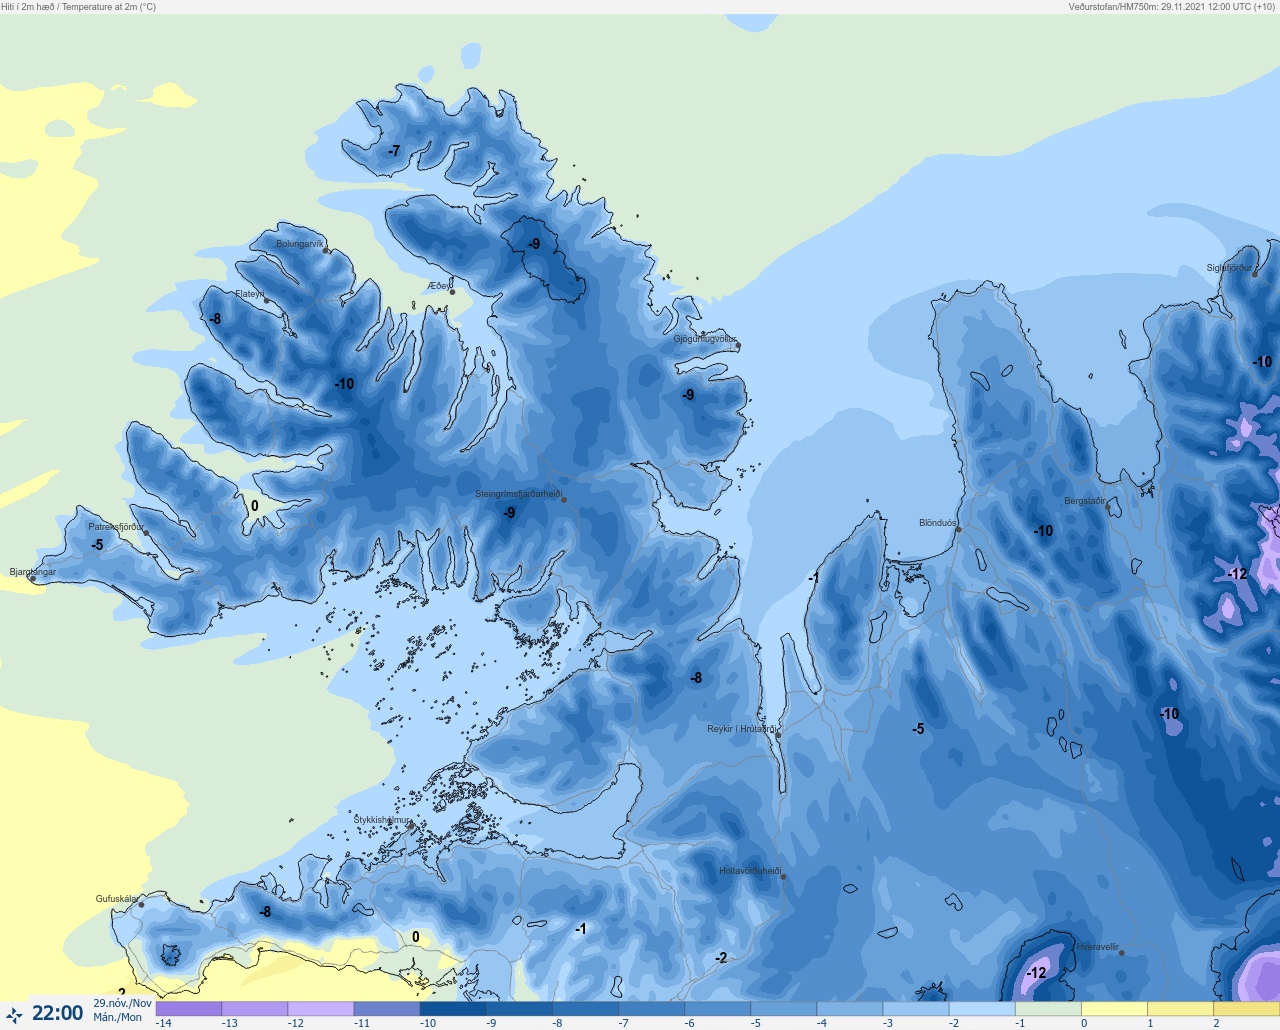The height and width of the screenshot is (1030, 1280).
Task: Select the Bolungarvík station label
Action: [x=300, y=244]
